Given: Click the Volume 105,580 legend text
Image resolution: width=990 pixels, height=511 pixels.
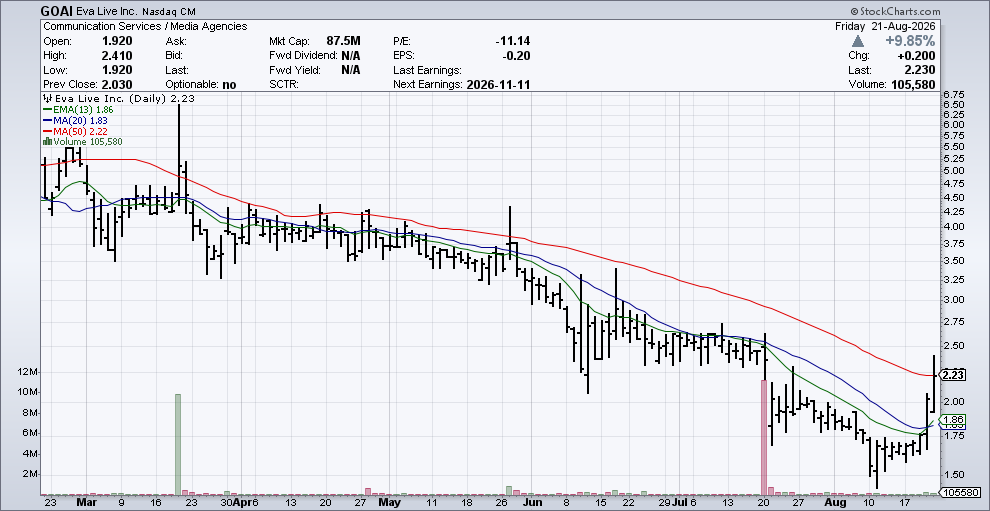Looking at the screenshot, I should (88, 141).
